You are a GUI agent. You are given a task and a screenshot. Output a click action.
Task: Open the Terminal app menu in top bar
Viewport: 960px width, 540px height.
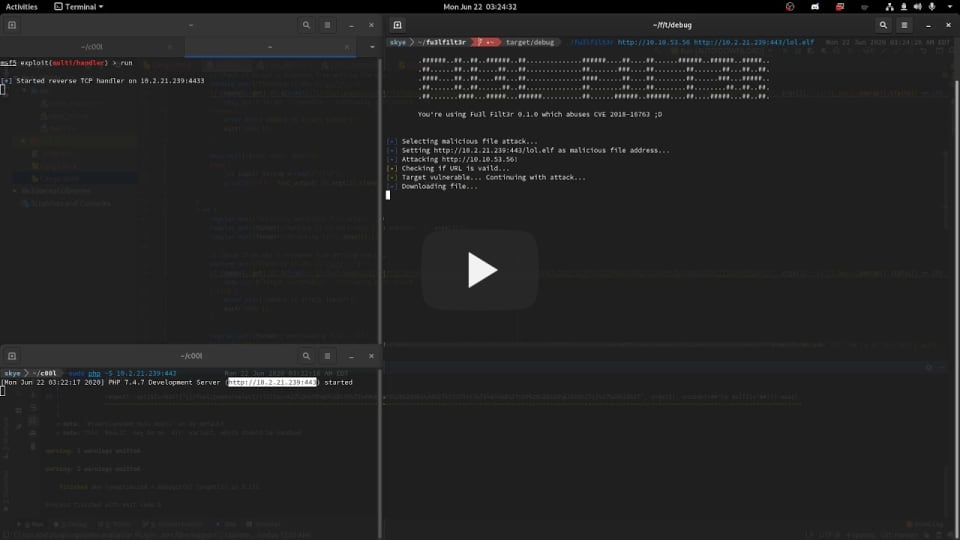(78, 7)
